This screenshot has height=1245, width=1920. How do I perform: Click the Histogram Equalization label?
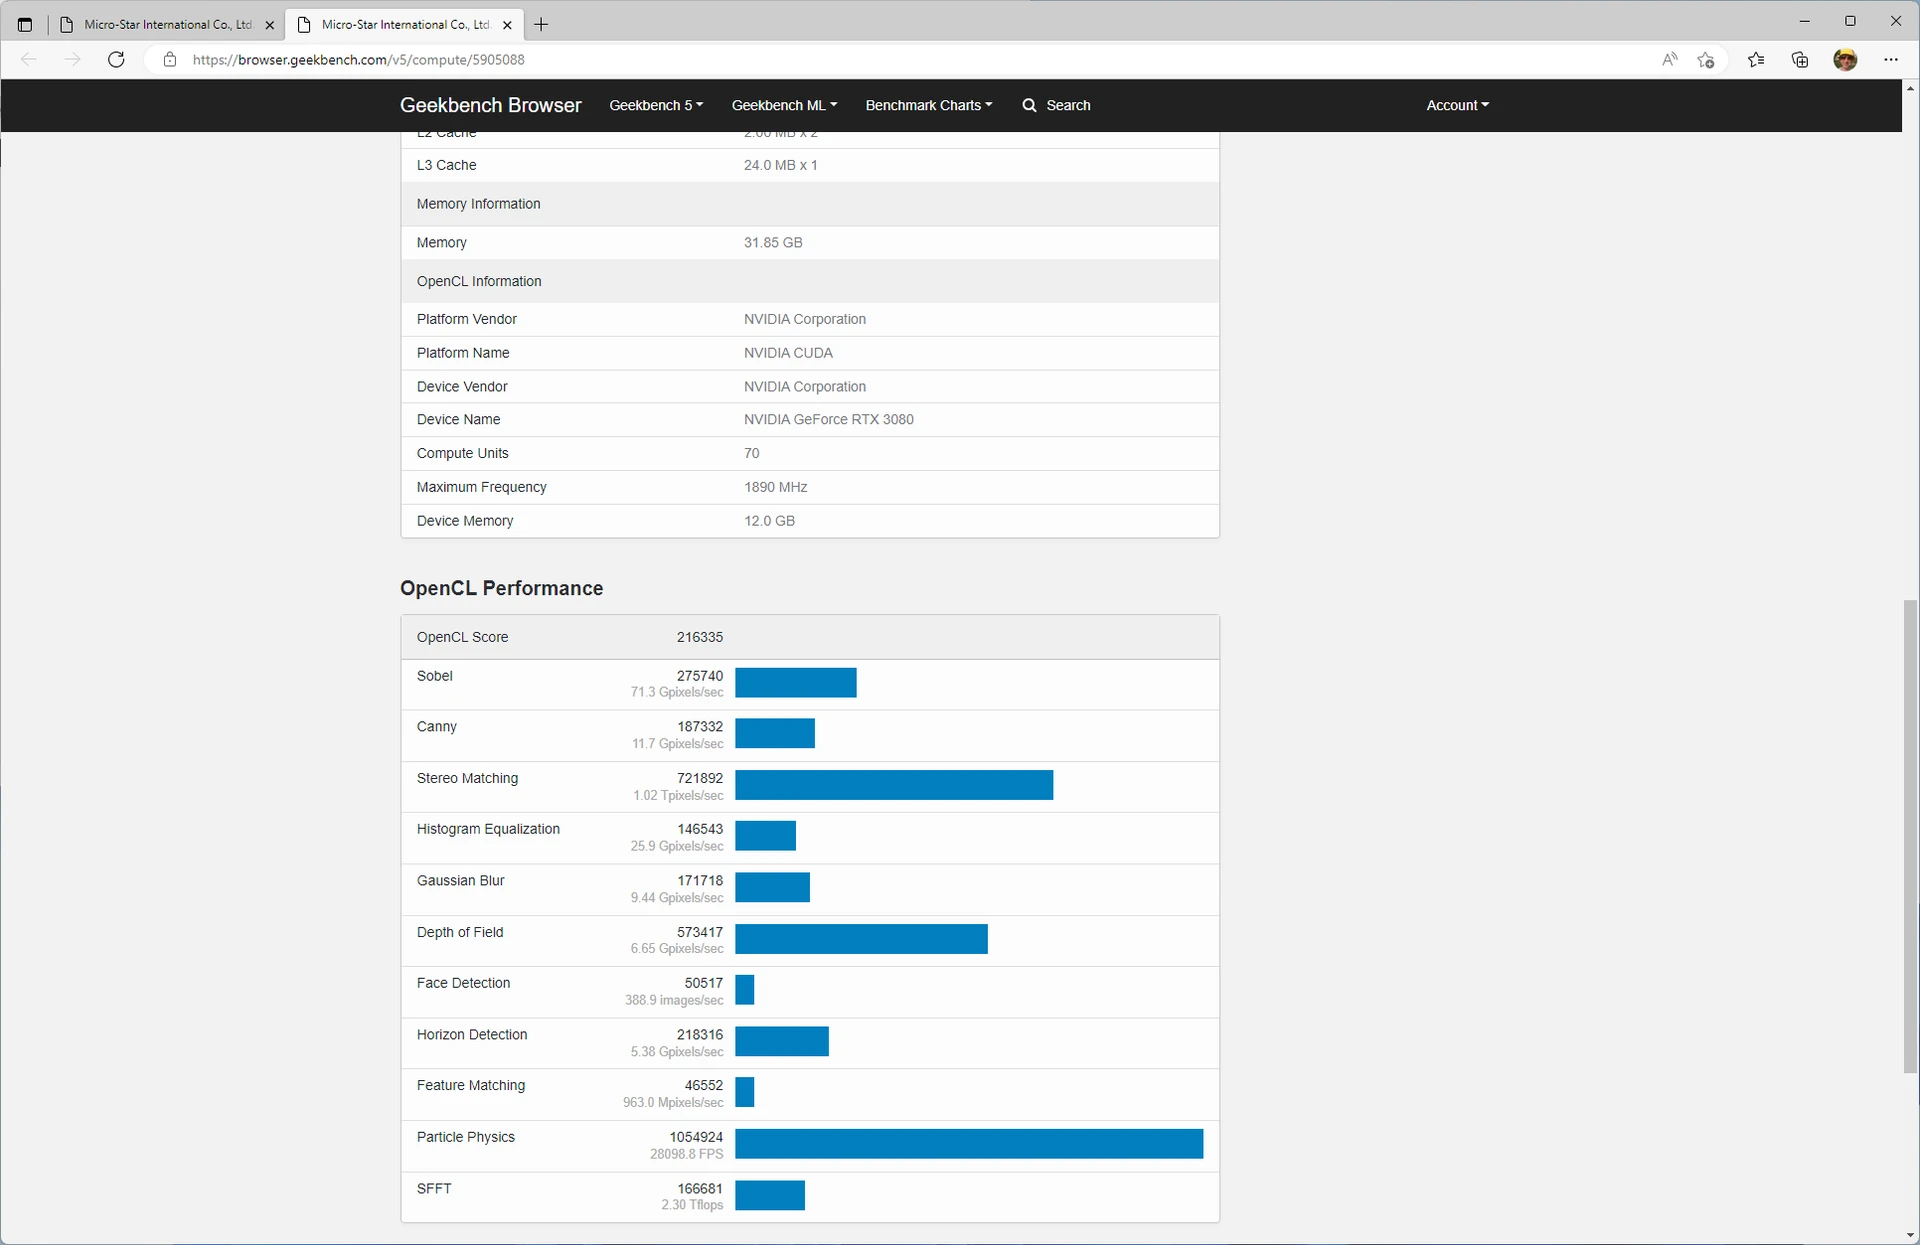pos(488,829)
